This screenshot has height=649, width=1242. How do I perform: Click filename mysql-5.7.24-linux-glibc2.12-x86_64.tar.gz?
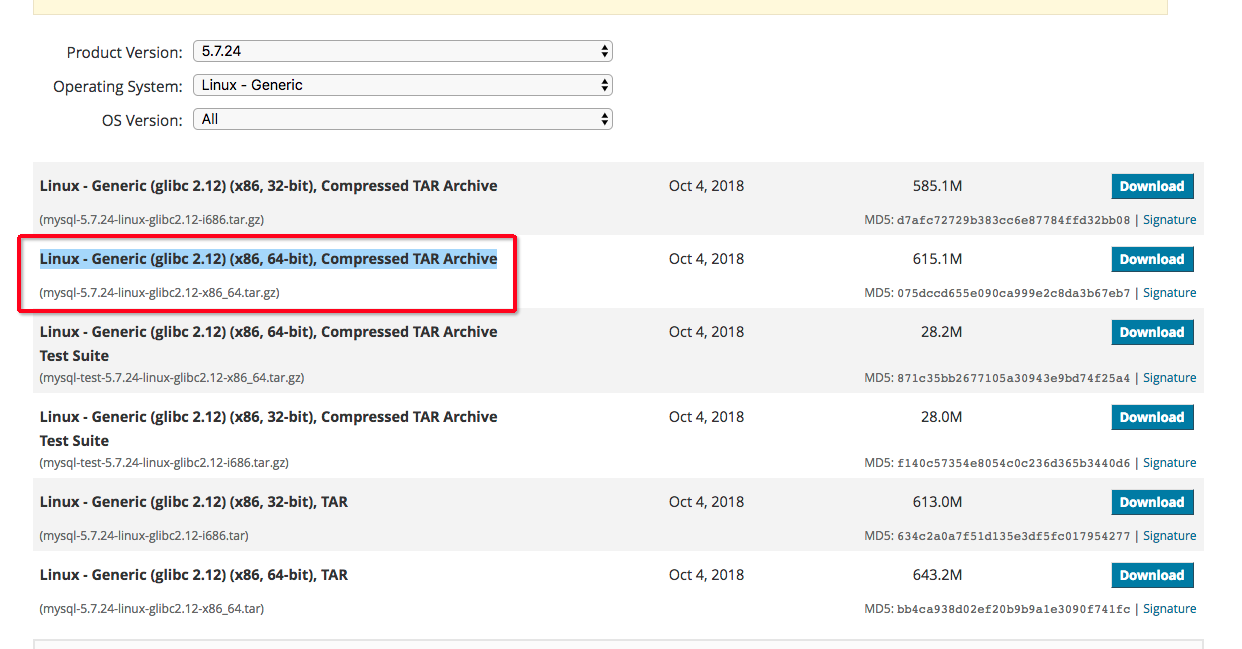point(160,293)
